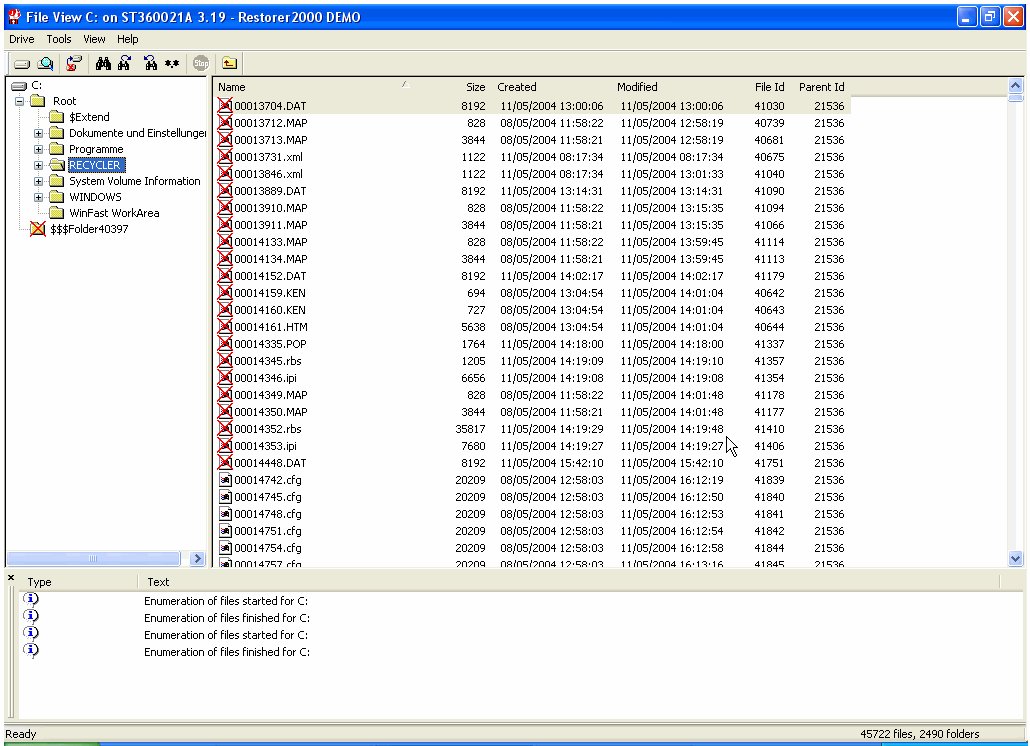Open the View menu

[x=94, y=39]
